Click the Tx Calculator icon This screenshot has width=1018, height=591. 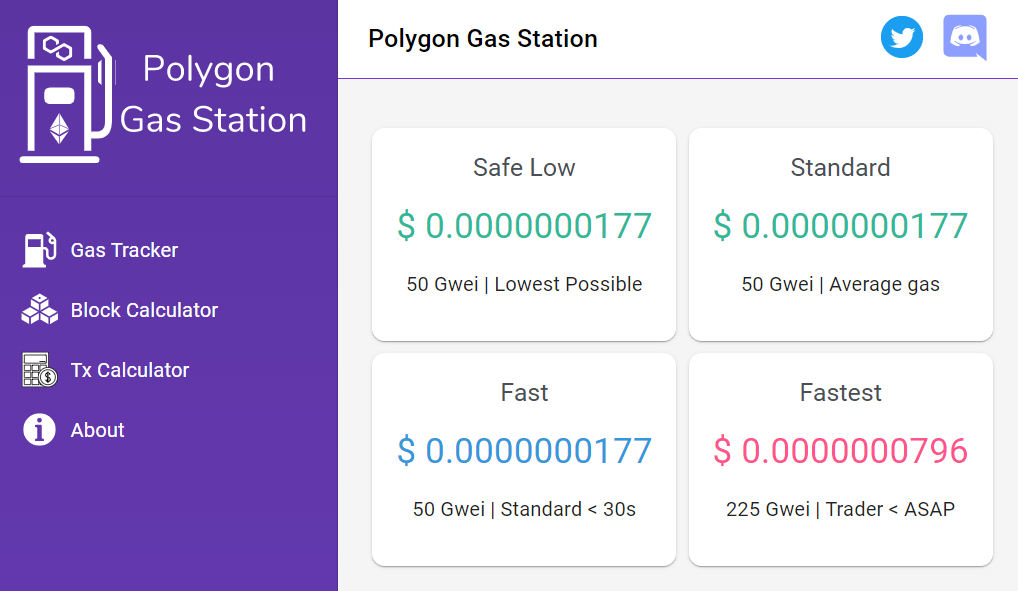tap(40, 370)
